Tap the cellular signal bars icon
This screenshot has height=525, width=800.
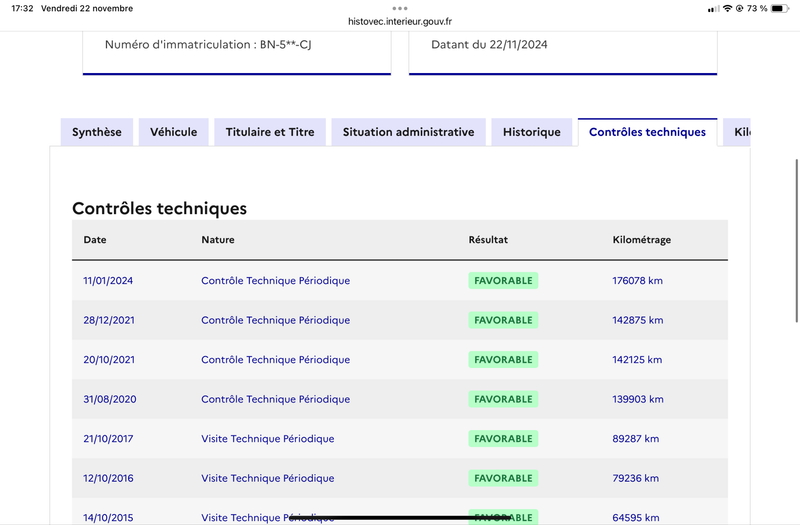coord(714,9)
